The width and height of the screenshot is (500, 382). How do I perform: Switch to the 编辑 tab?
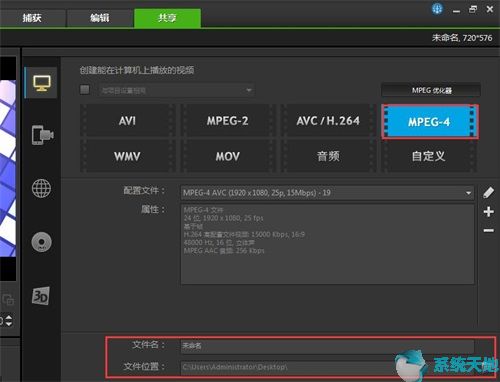(x=99, y=18)
